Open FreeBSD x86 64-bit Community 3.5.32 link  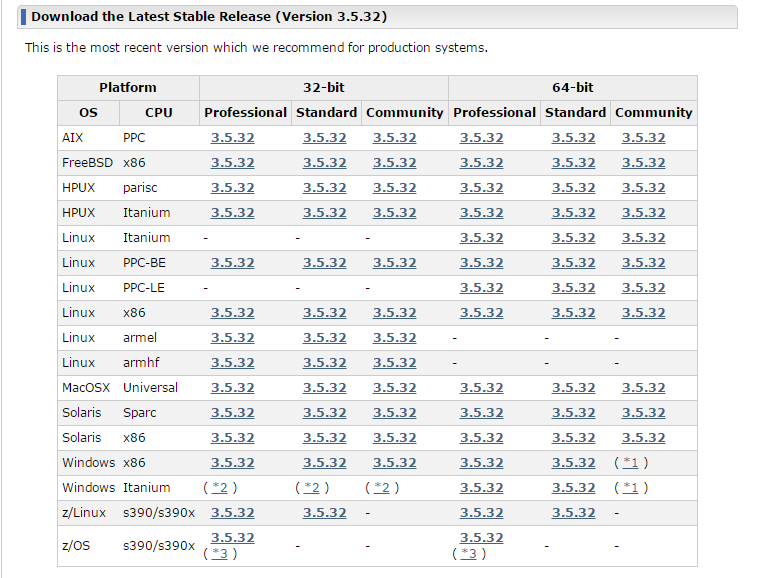tap(643, 163)
